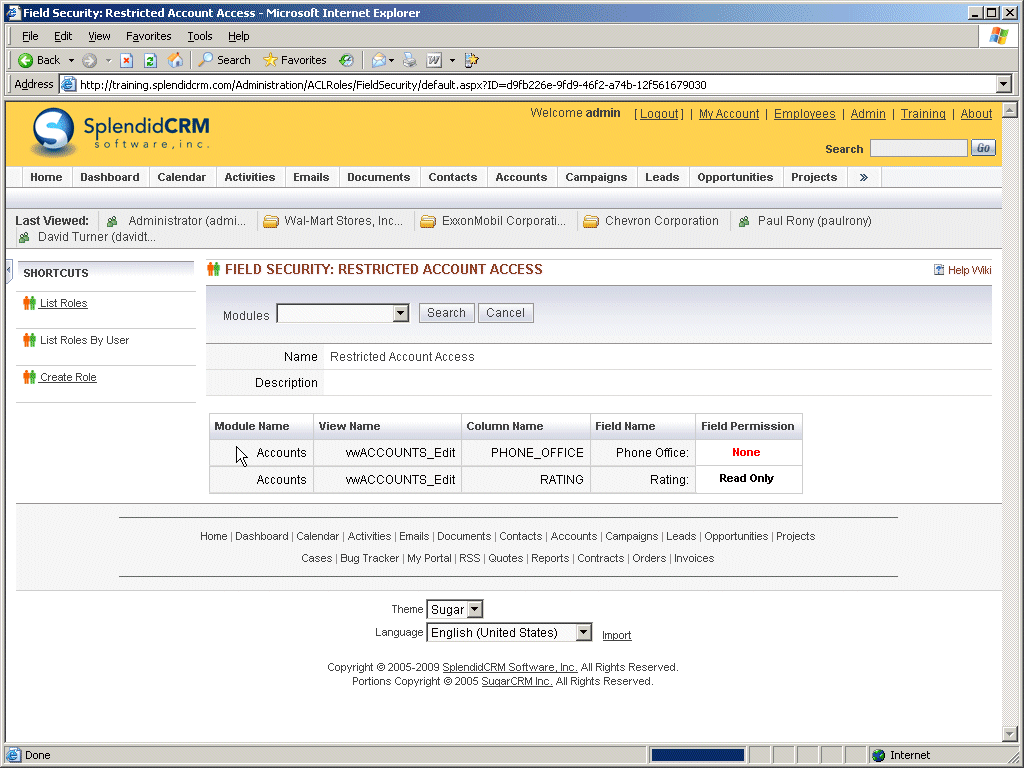
Task: Click the browser Home icon
Action: point(175,60)
